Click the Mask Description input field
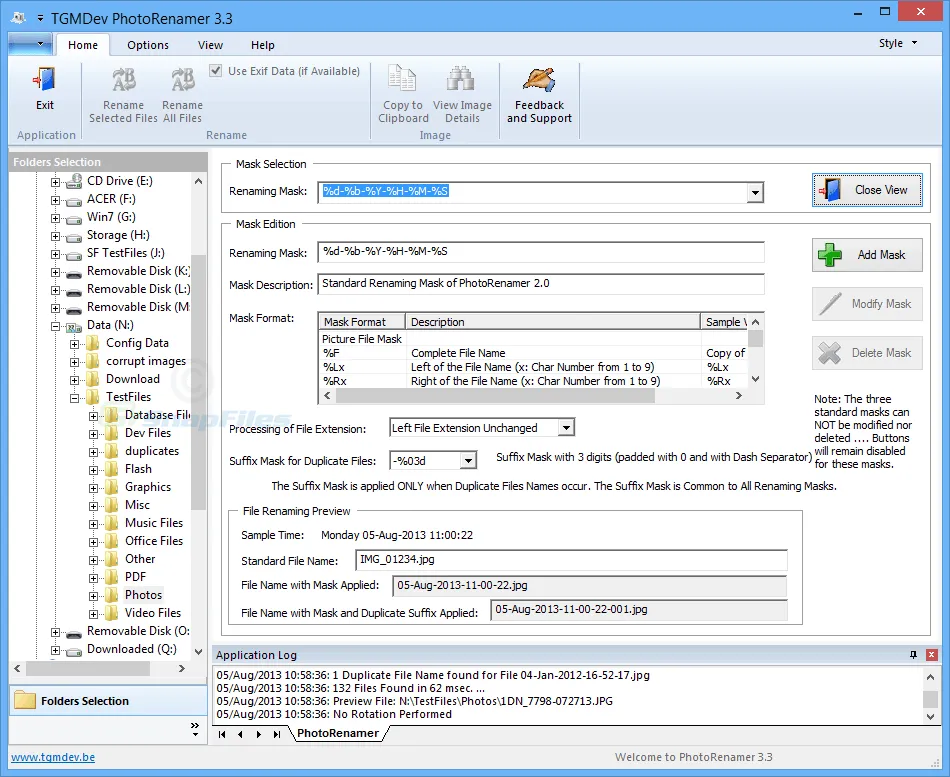The image size is (950, 777). coord(541,284)
